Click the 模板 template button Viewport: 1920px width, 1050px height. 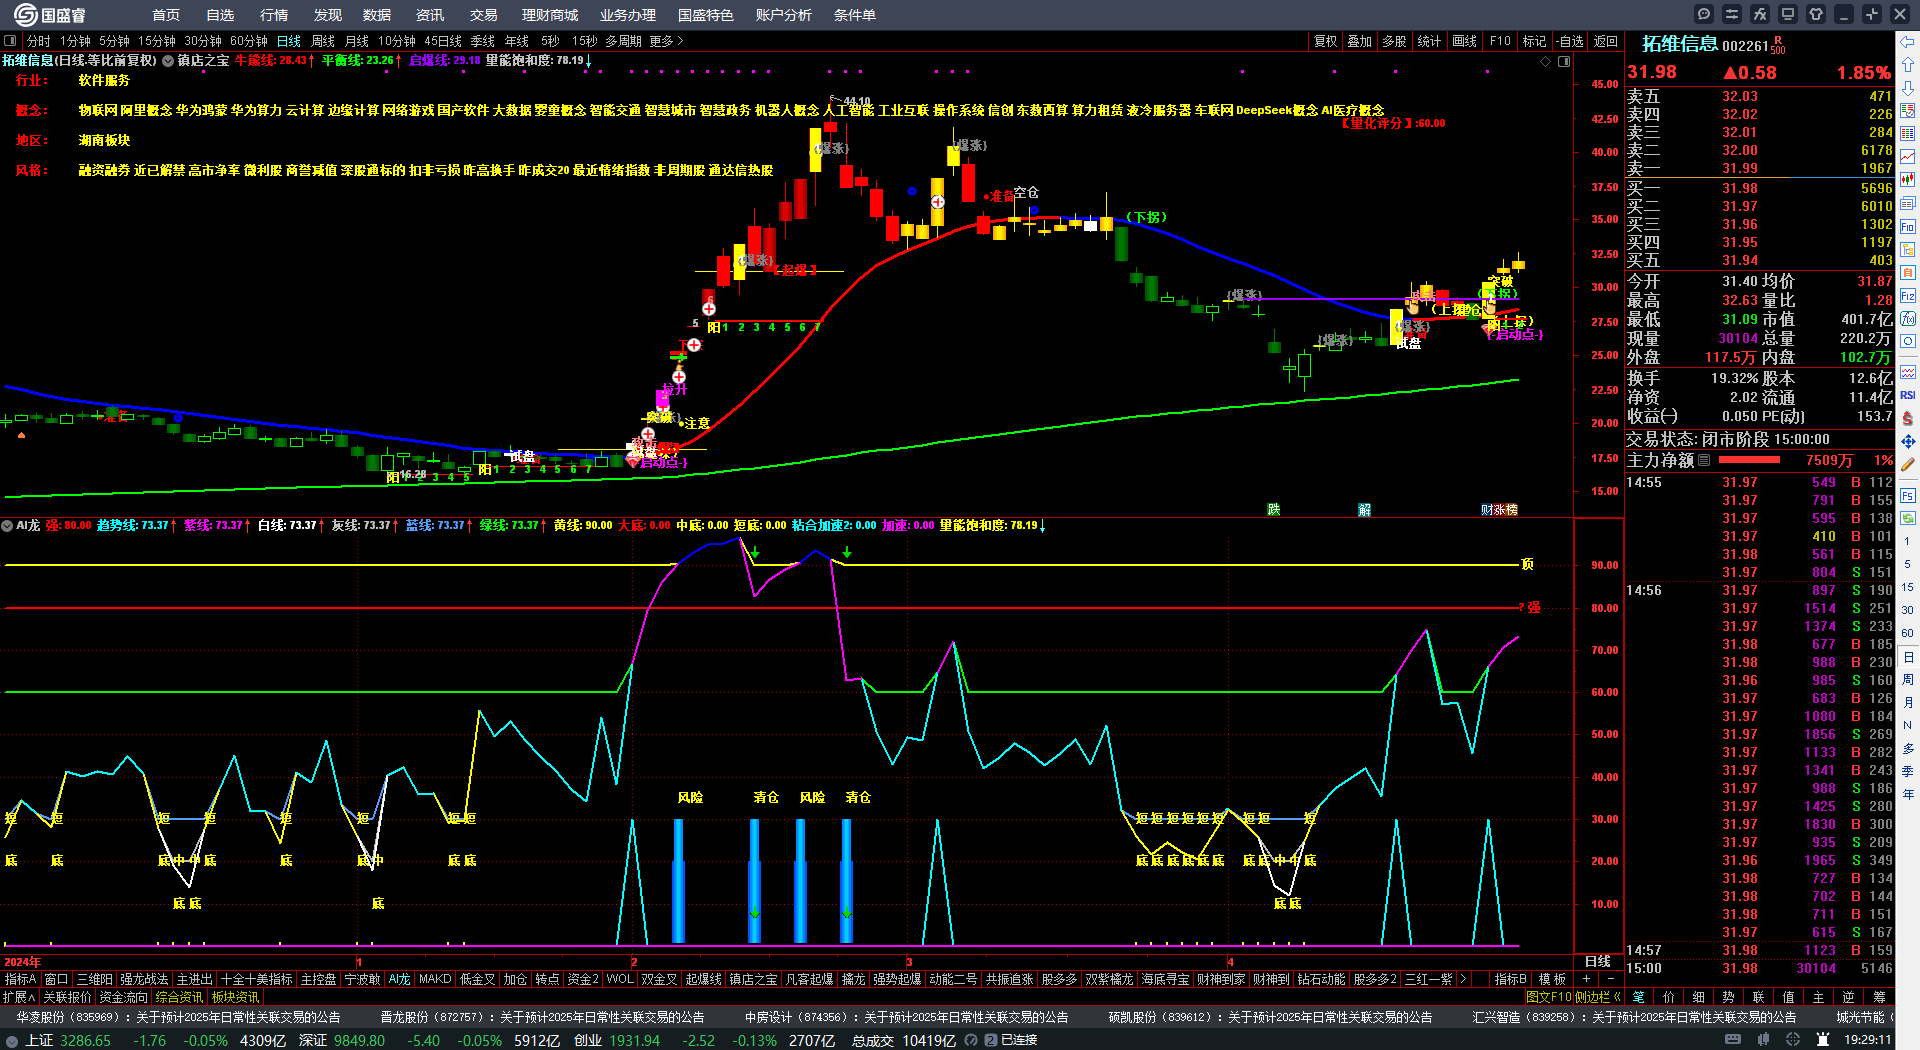tap(1552, 979)
